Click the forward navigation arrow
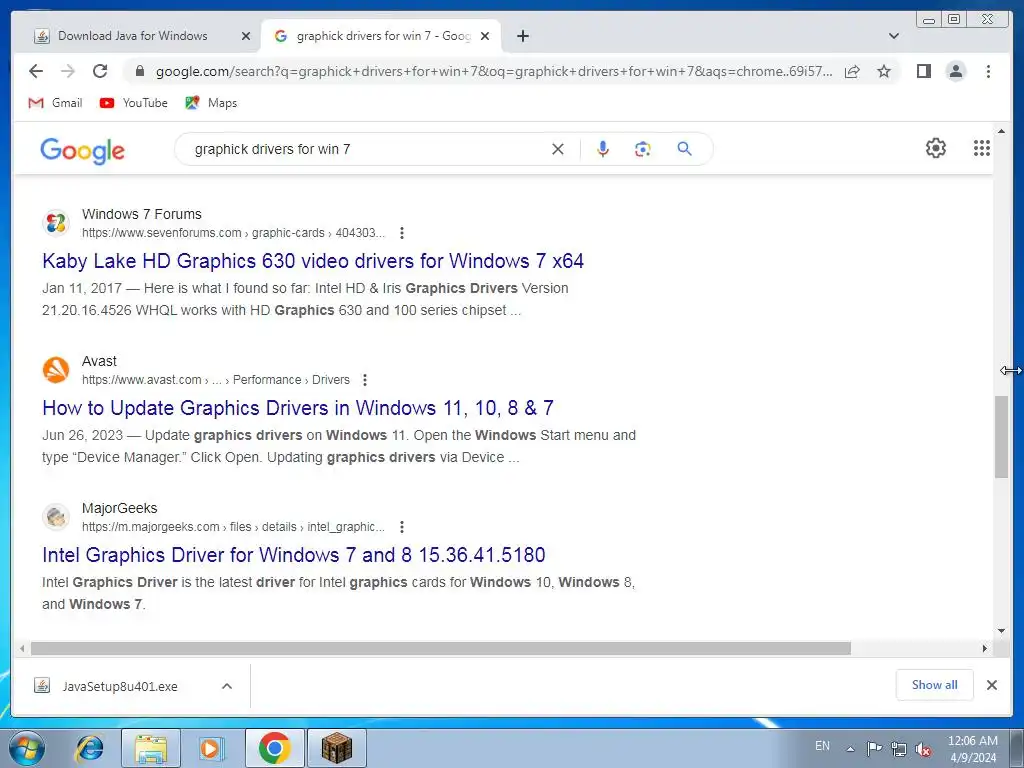This screenshot has width=1024, height=768. tap(67, 71)
